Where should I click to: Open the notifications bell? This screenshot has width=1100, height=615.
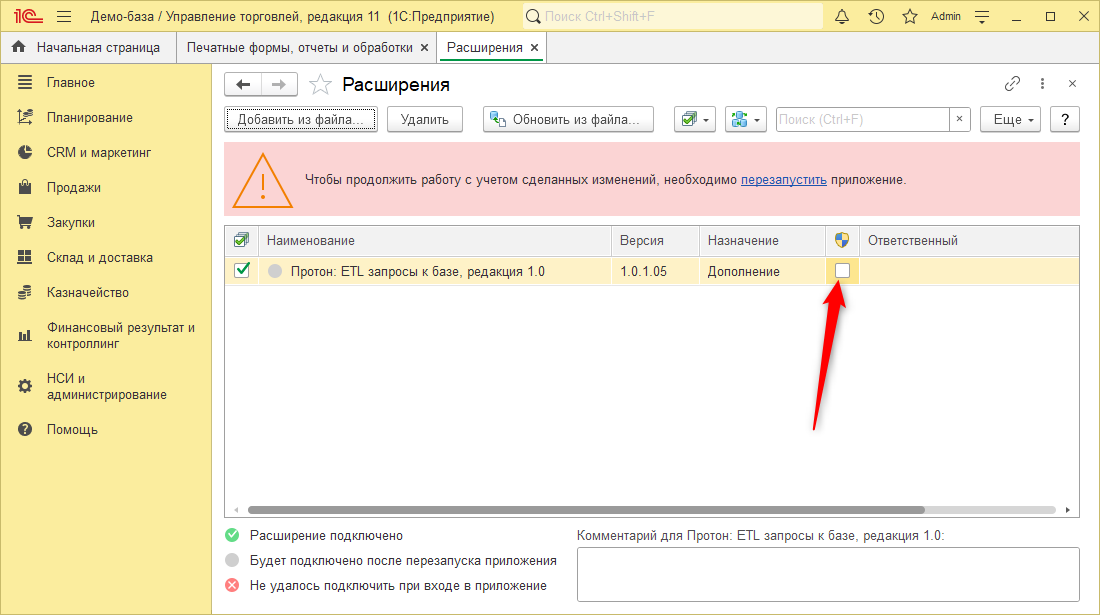click(842, 16)
